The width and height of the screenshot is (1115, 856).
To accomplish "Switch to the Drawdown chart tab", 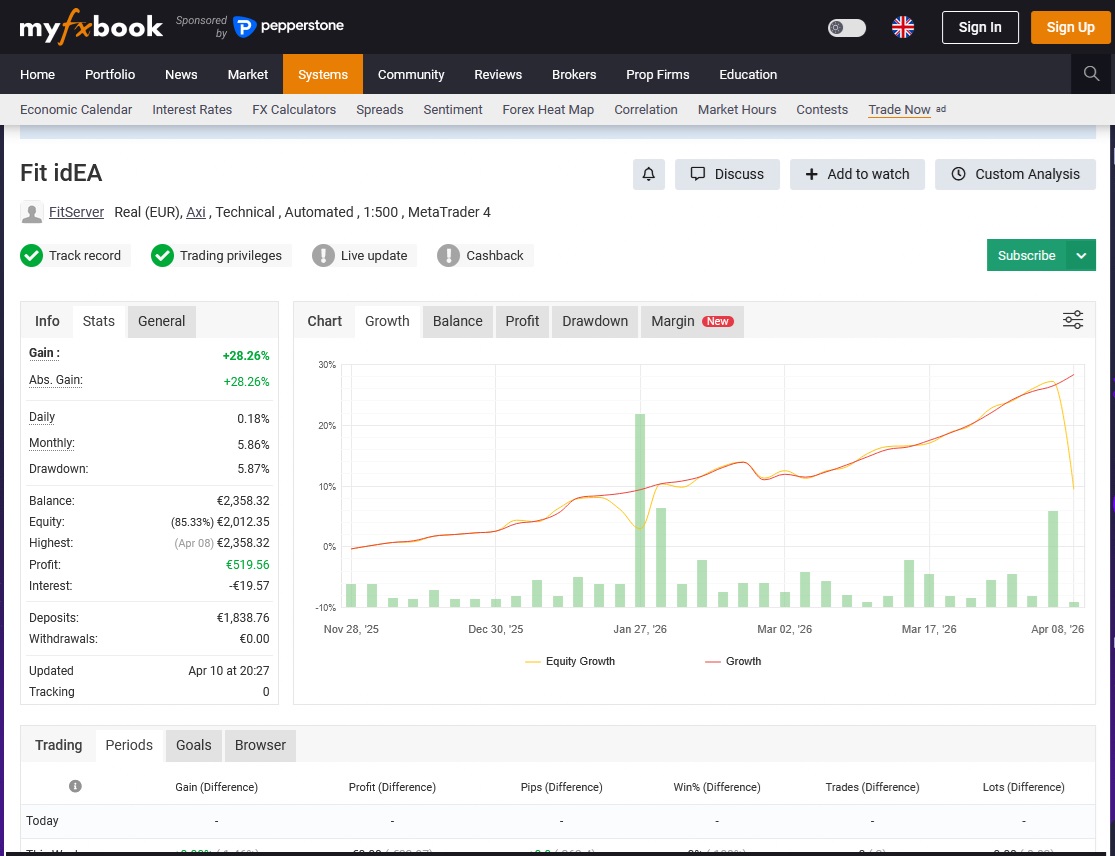I will (x=595, y=321).
